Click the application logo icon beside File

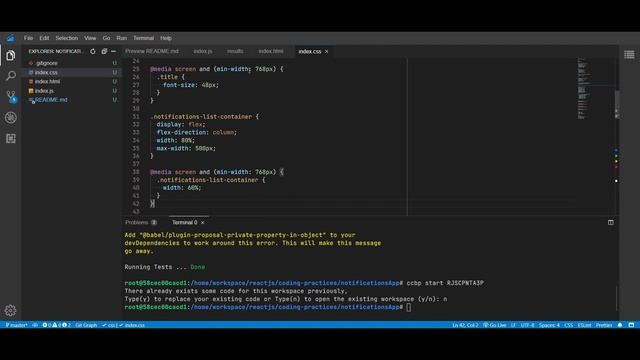click(11, 38)
